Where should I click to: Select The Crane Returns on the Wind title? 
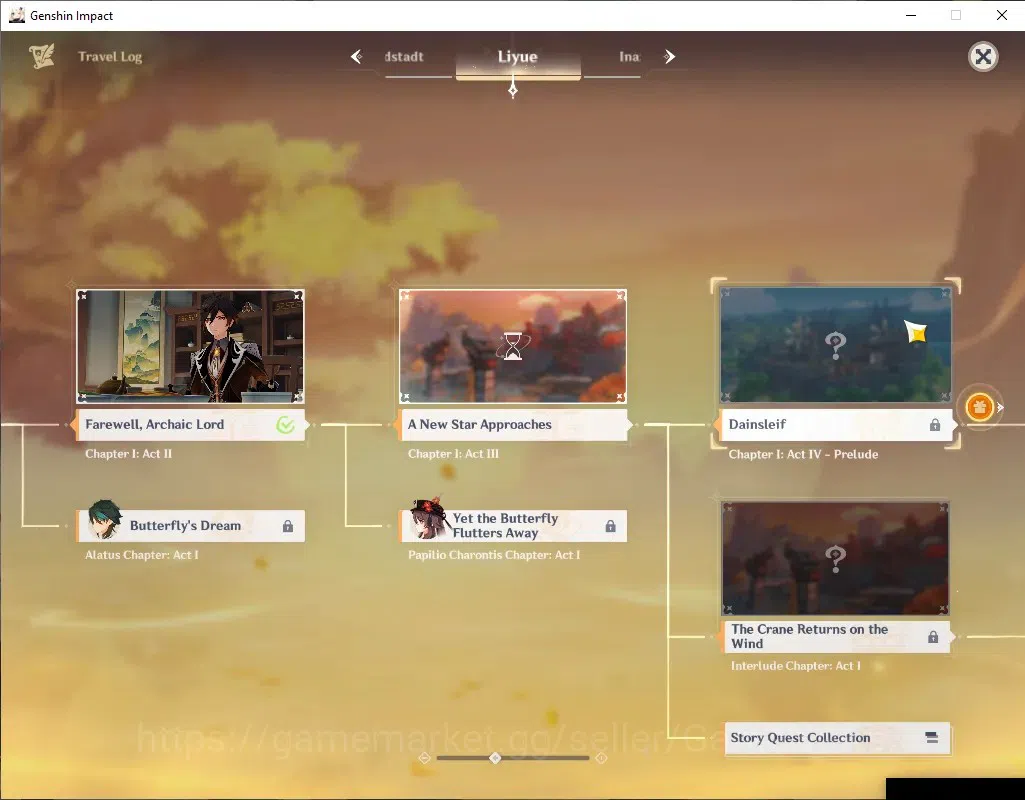(x=837, y=637)
